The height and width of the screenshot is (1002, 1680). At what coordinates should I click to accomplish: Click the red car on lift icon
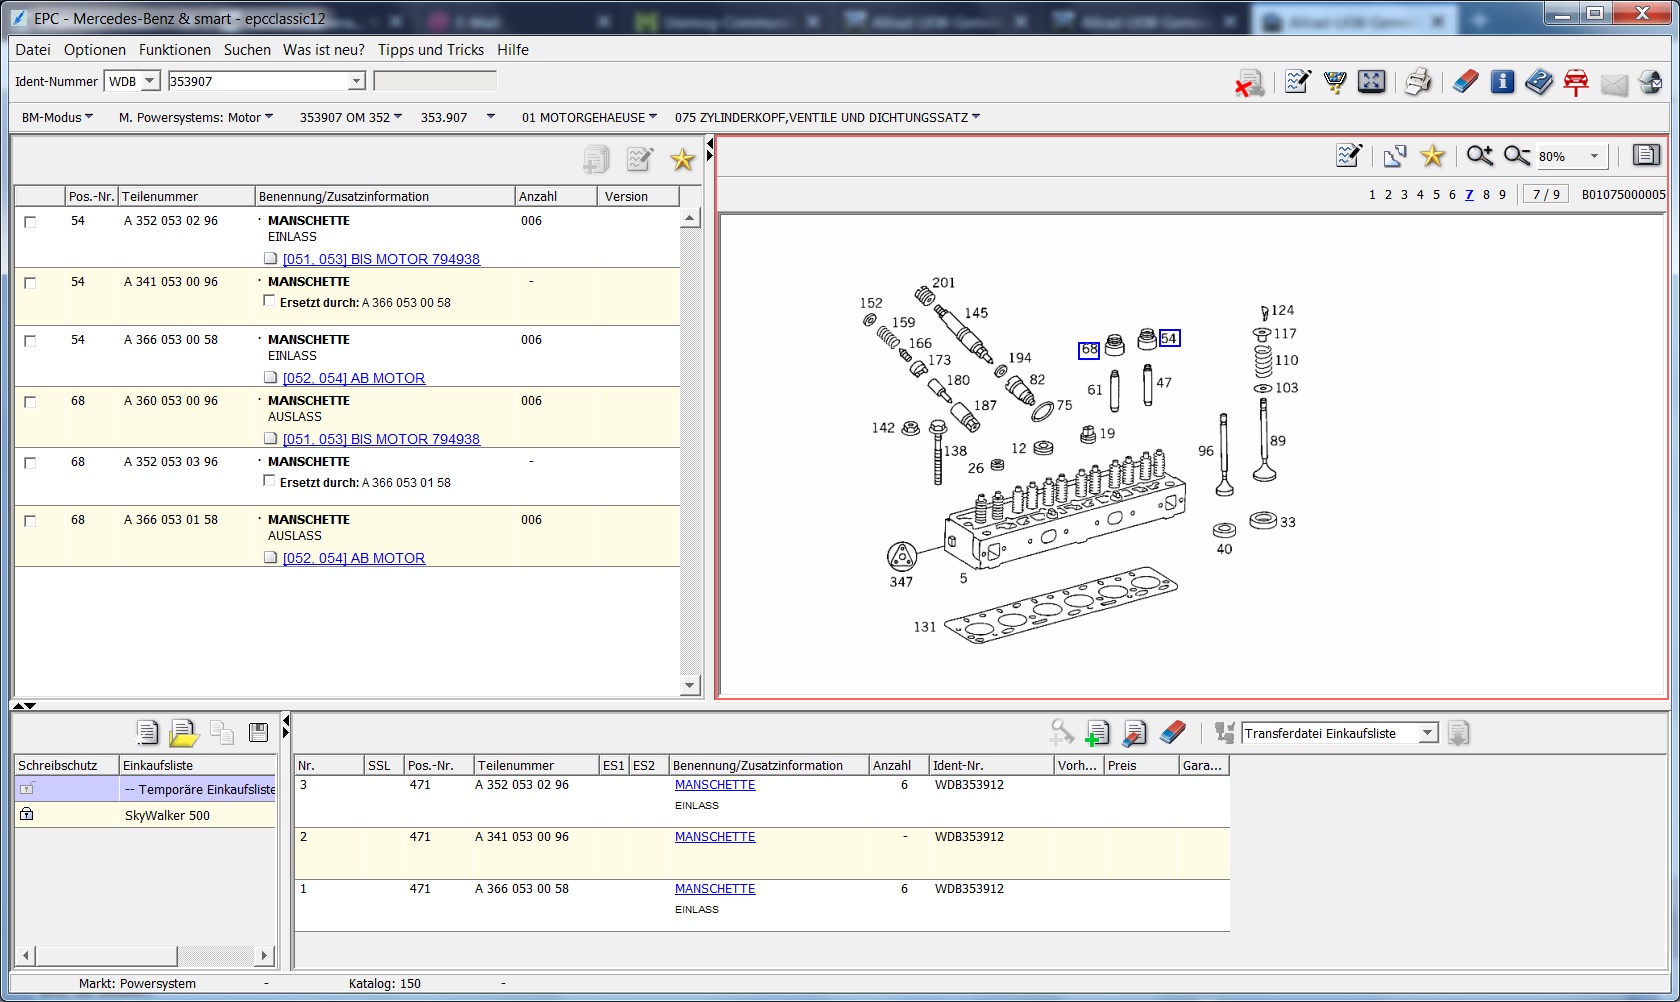click(1576, 82)
